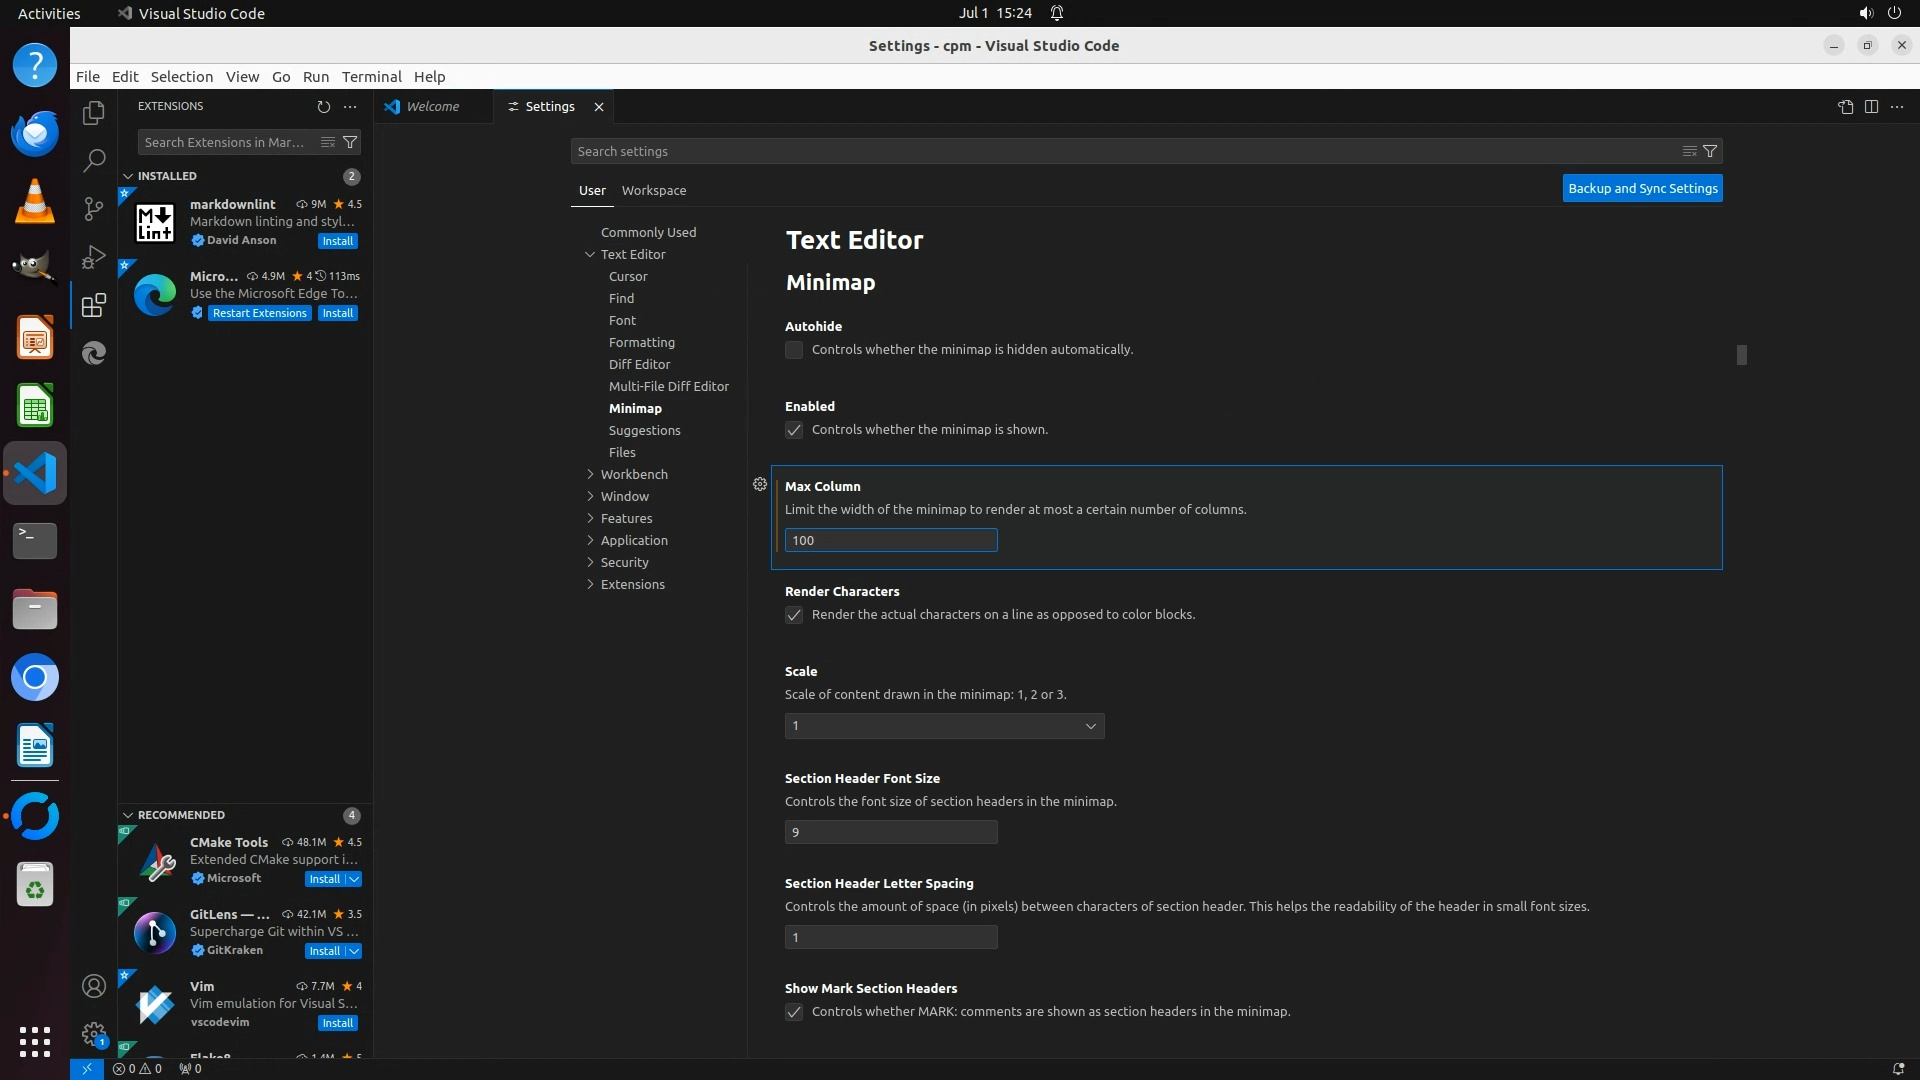Screen dimensions: 1920x1080
Task: Open the Explorer view in activity bar
Action: click(94, 113)
